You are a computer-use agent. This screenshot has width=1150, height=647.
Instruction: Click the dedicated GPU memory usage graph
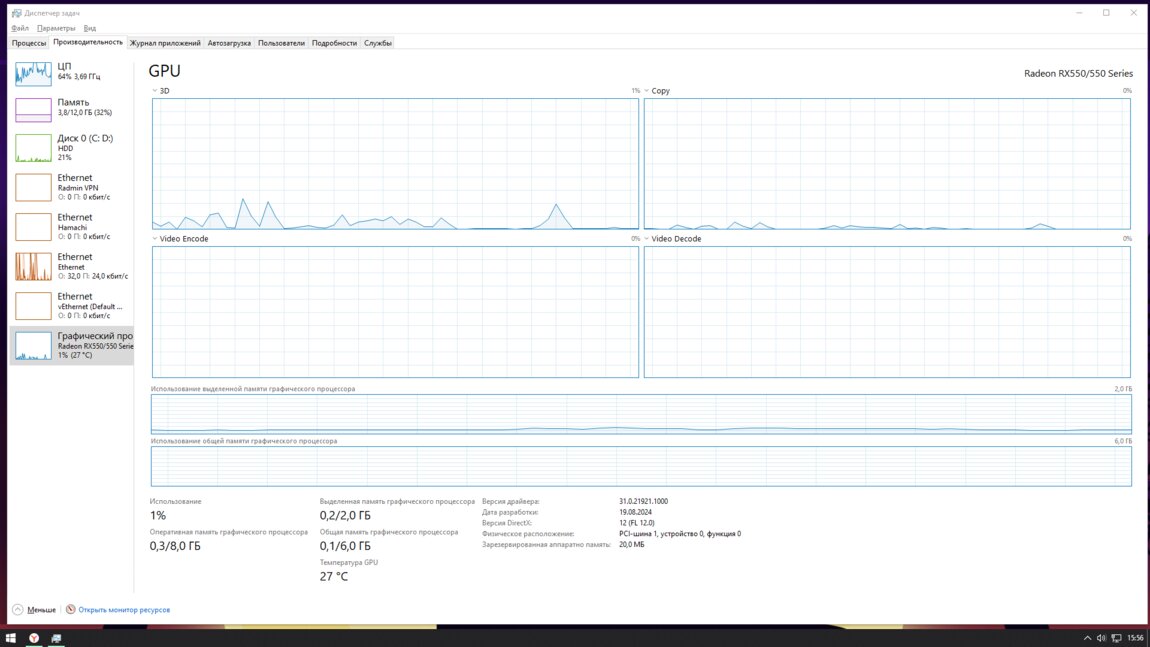640,414
